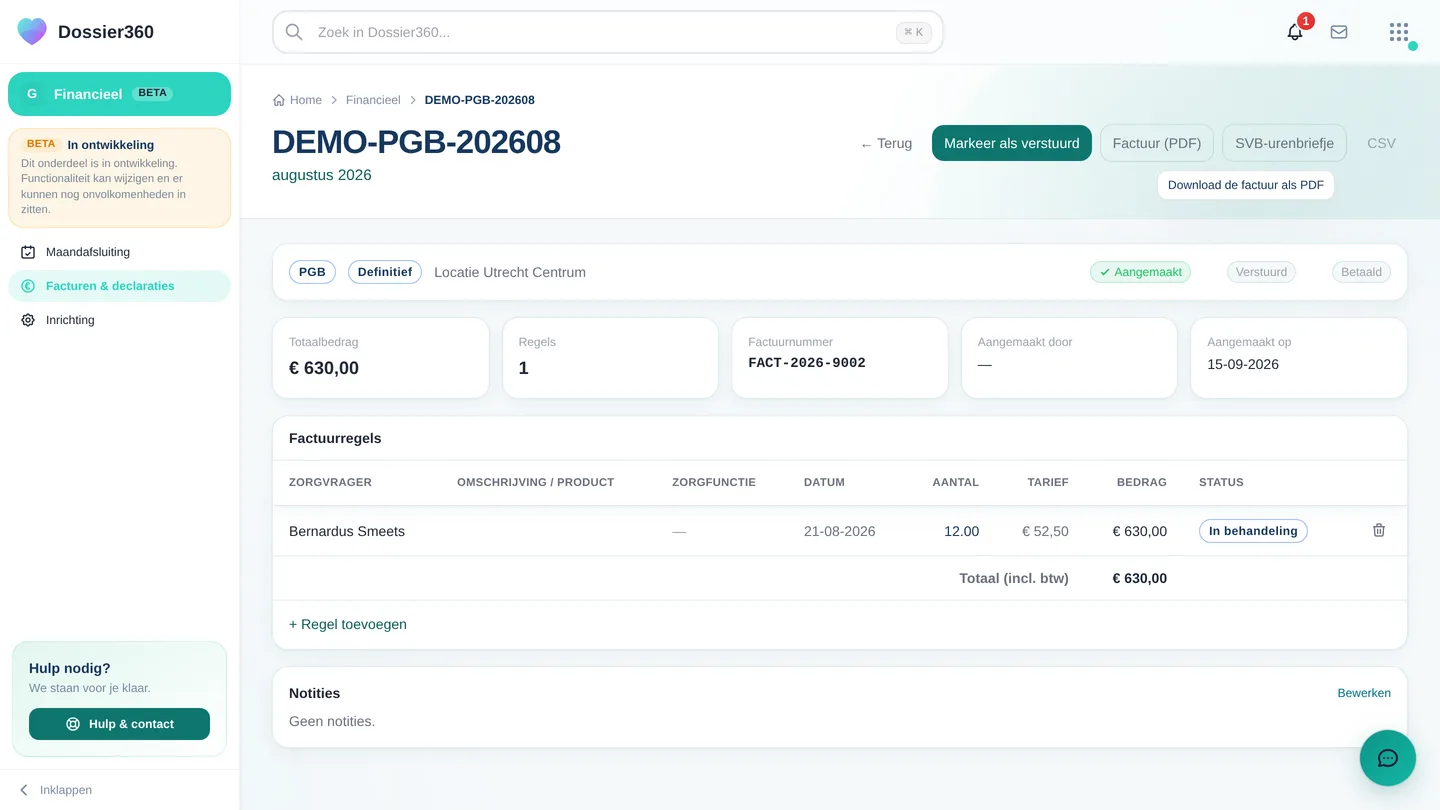The width and height of the screenshot is (1440, 810).
Task: Click the Maandafsluiting calendar icon
Action: (x=28, y=252)
